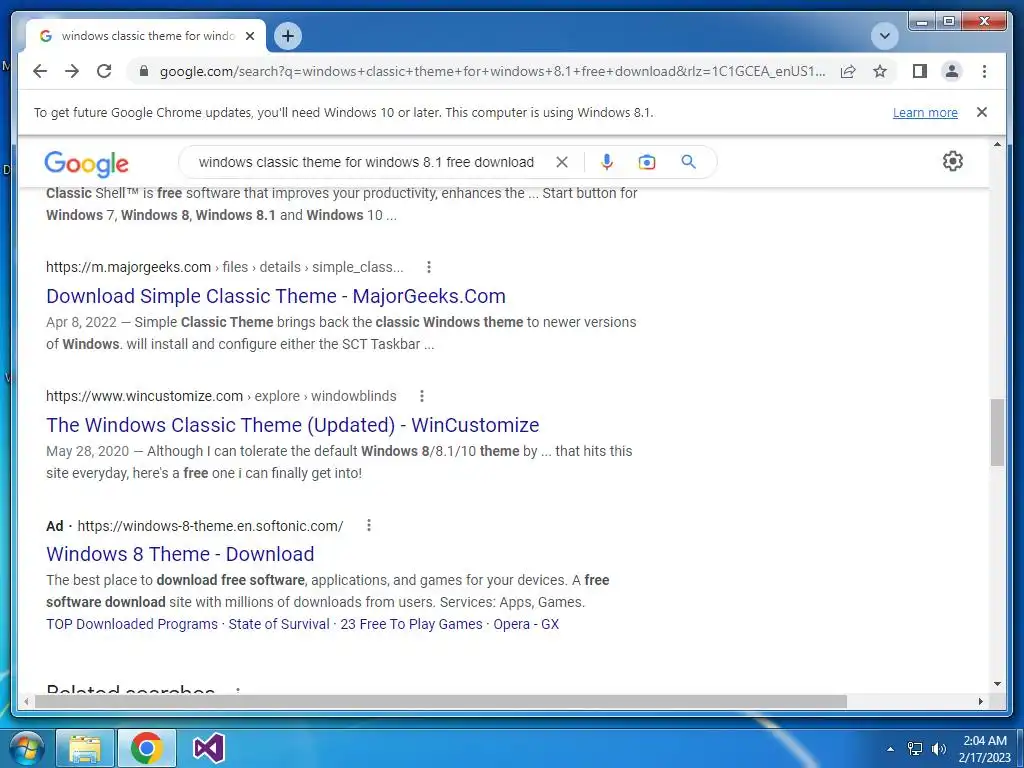Open more options for majorgeeks result
The image size is (1024, 768).
click(428, 267)
